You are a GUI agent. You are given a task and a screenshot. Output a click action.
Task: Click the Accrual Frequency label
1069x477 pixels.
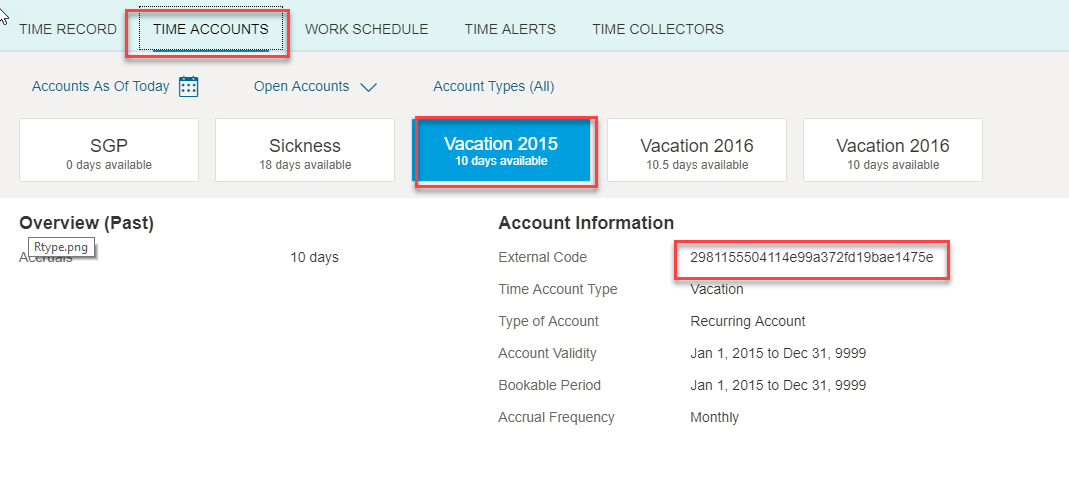[556, 418]
